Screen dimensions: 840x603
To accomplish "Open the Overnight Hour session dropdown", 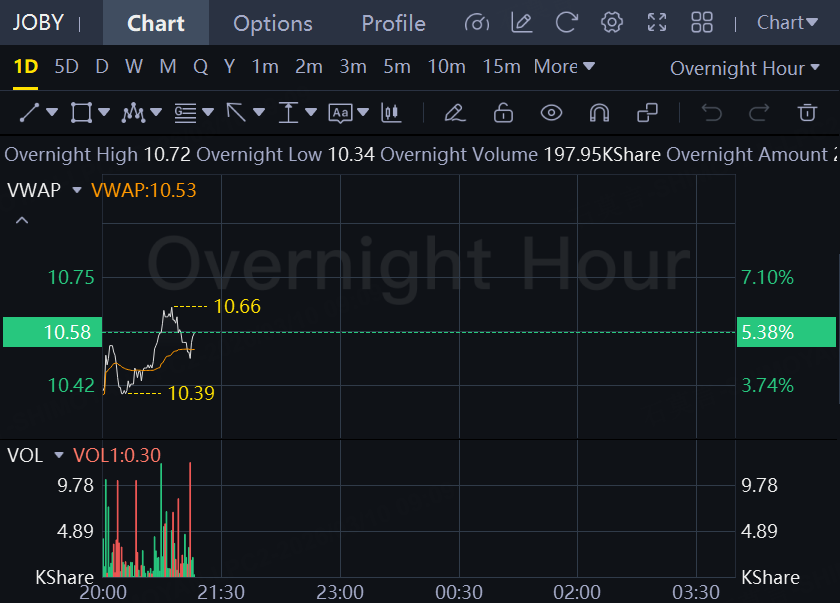I will tap(745, 68).
